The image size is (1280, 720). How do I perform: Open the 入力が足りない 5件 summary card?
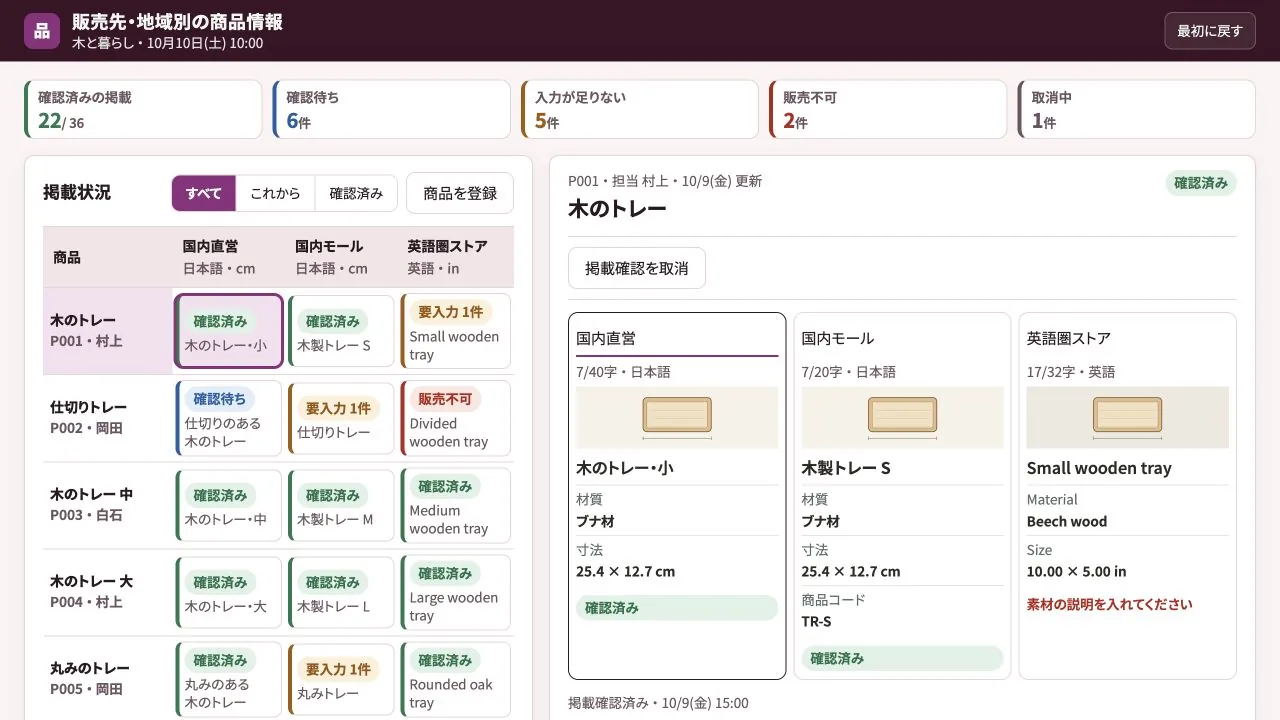(x=640, y=109)
